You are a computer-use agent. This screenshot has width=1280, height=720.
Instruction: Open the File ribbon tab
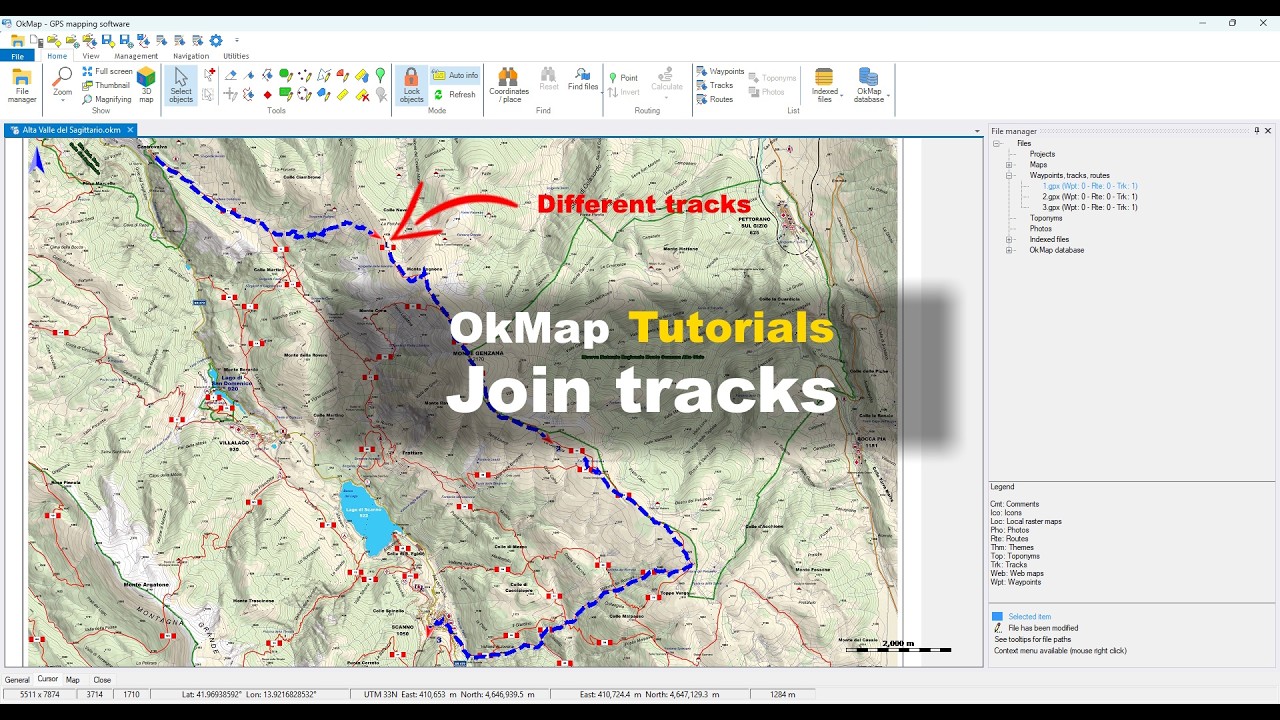(17, 56)
